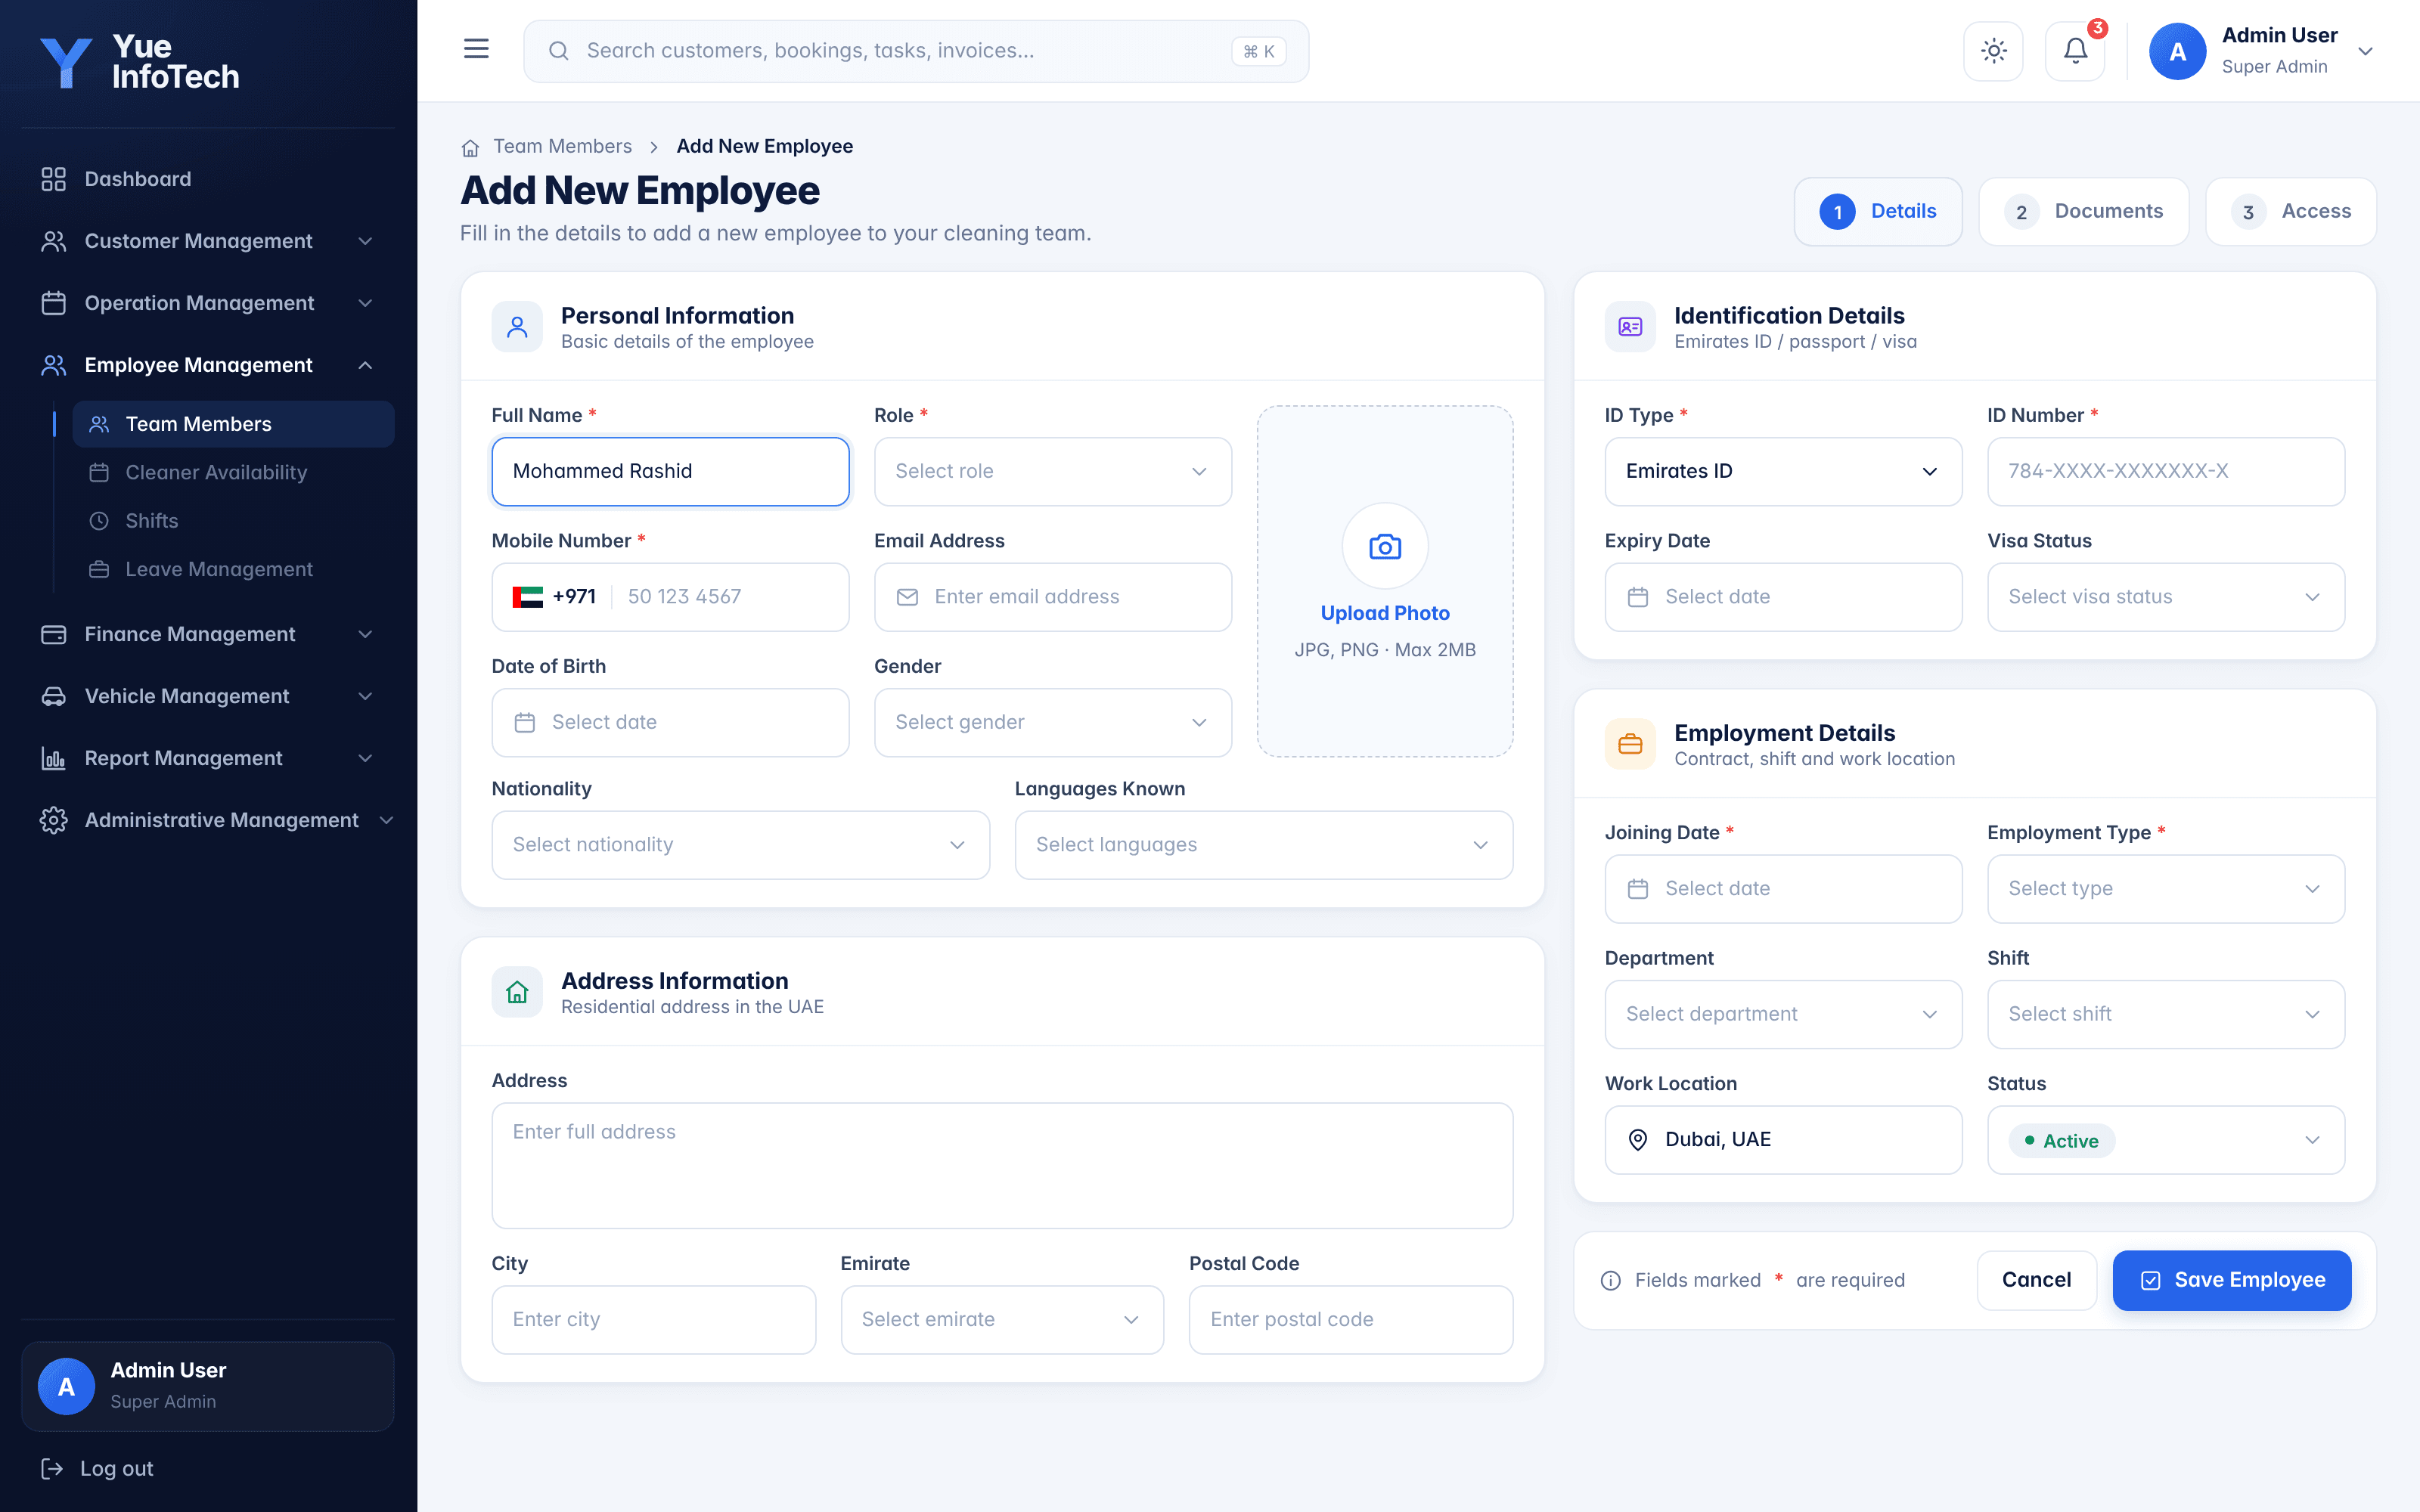Click the Log out icon

point(52,1468)
